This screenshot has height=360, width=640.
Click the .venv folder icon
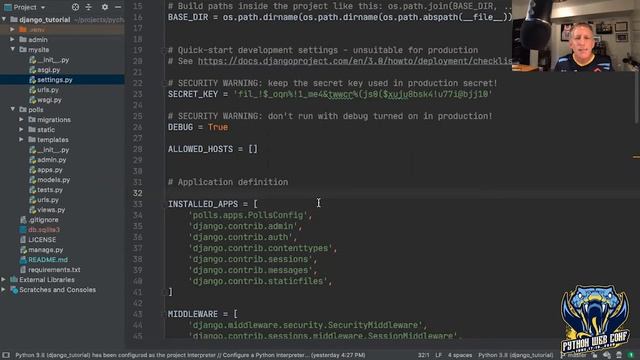[x=23, y=29]
